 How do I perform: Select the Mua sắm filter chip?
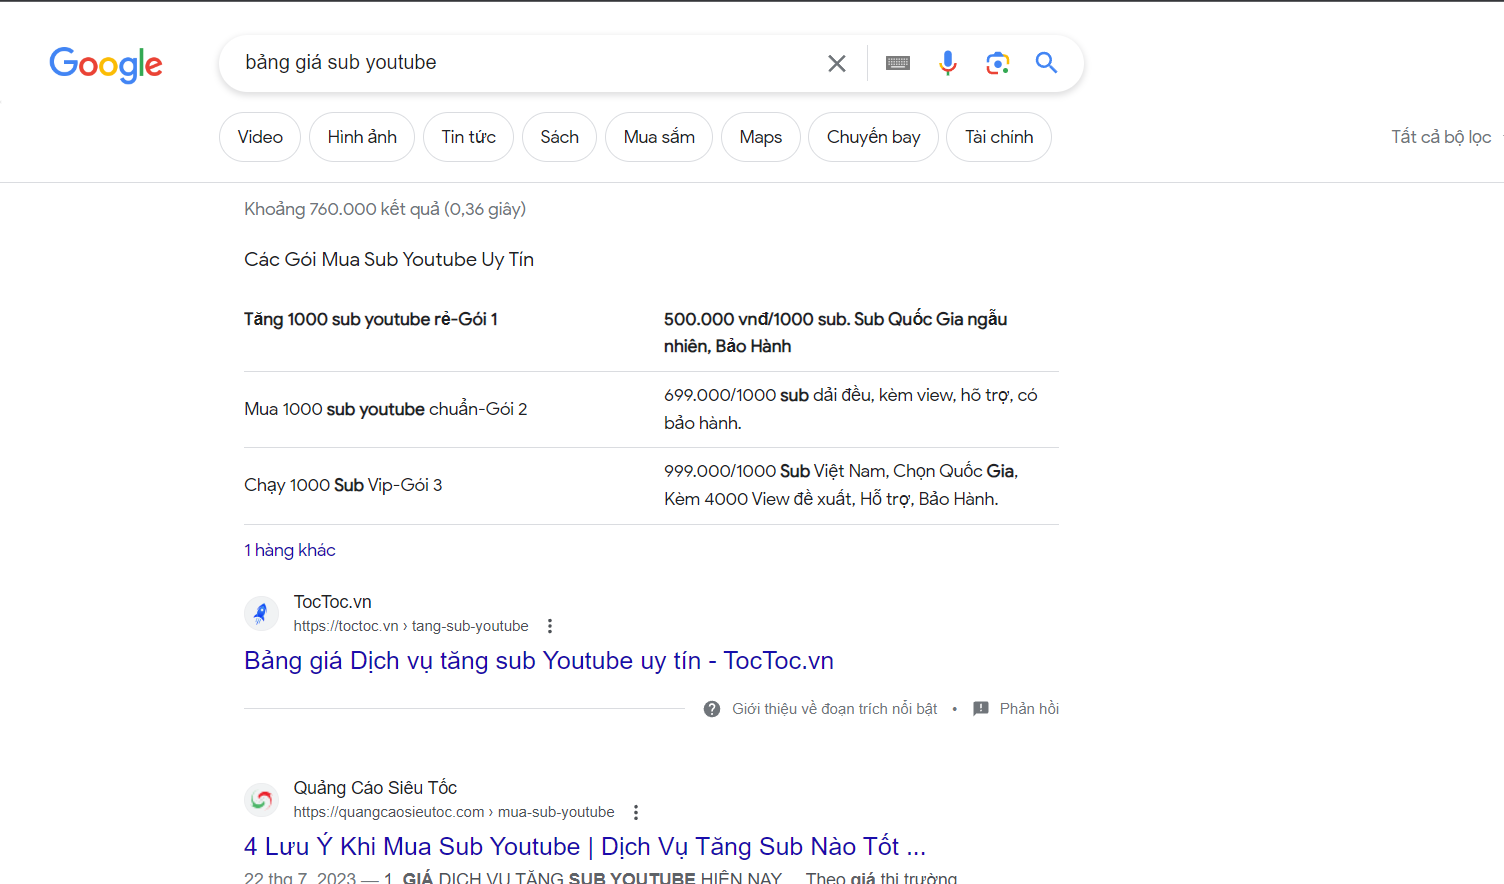659,137
